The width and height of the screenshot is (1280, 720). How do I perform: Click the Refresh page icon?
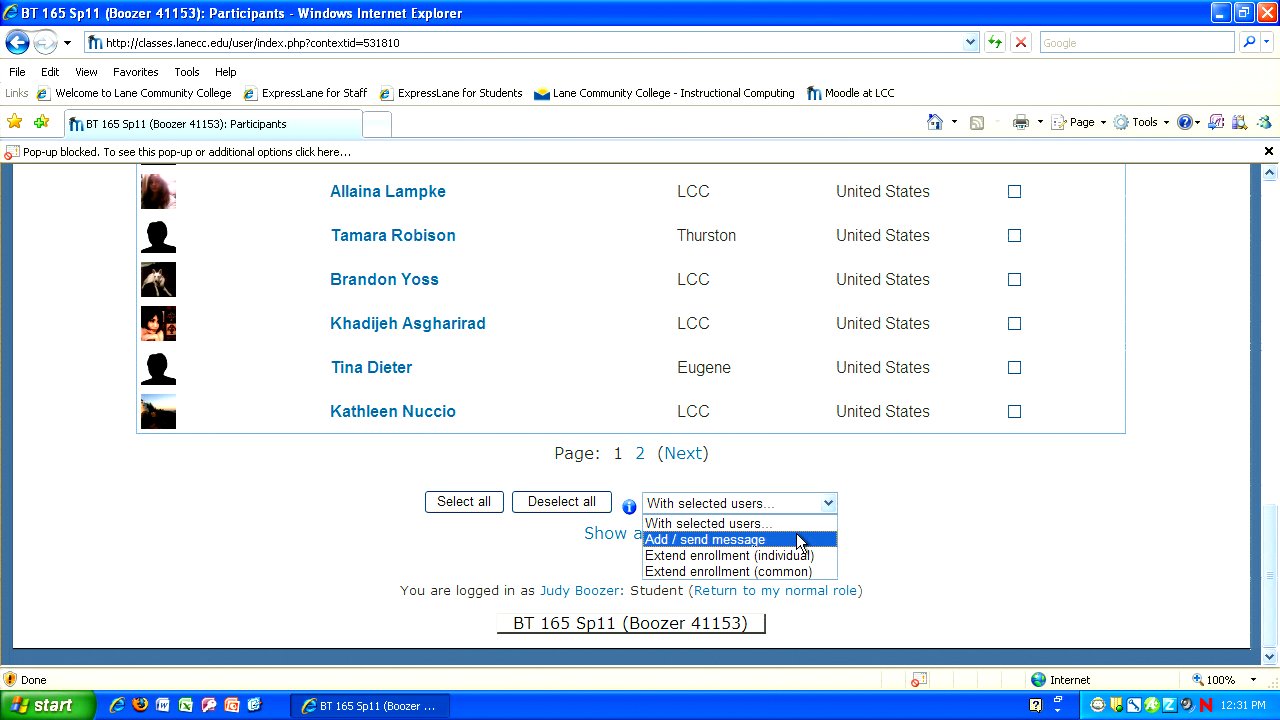(994, 42)
